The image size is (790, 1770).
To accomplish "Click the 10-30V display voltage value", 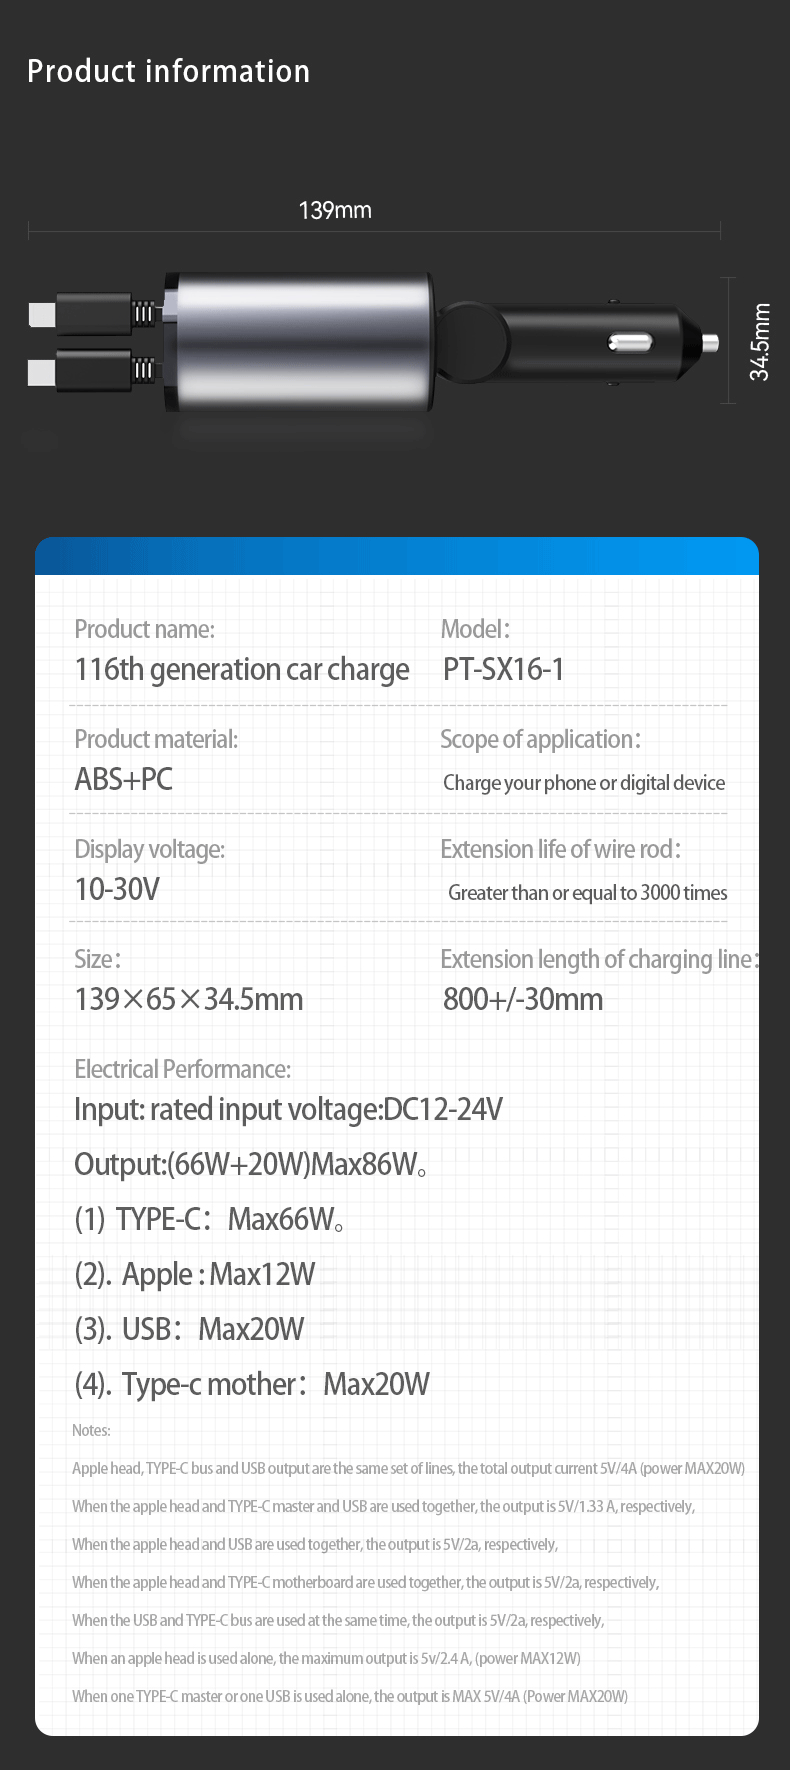I will 117,889.
